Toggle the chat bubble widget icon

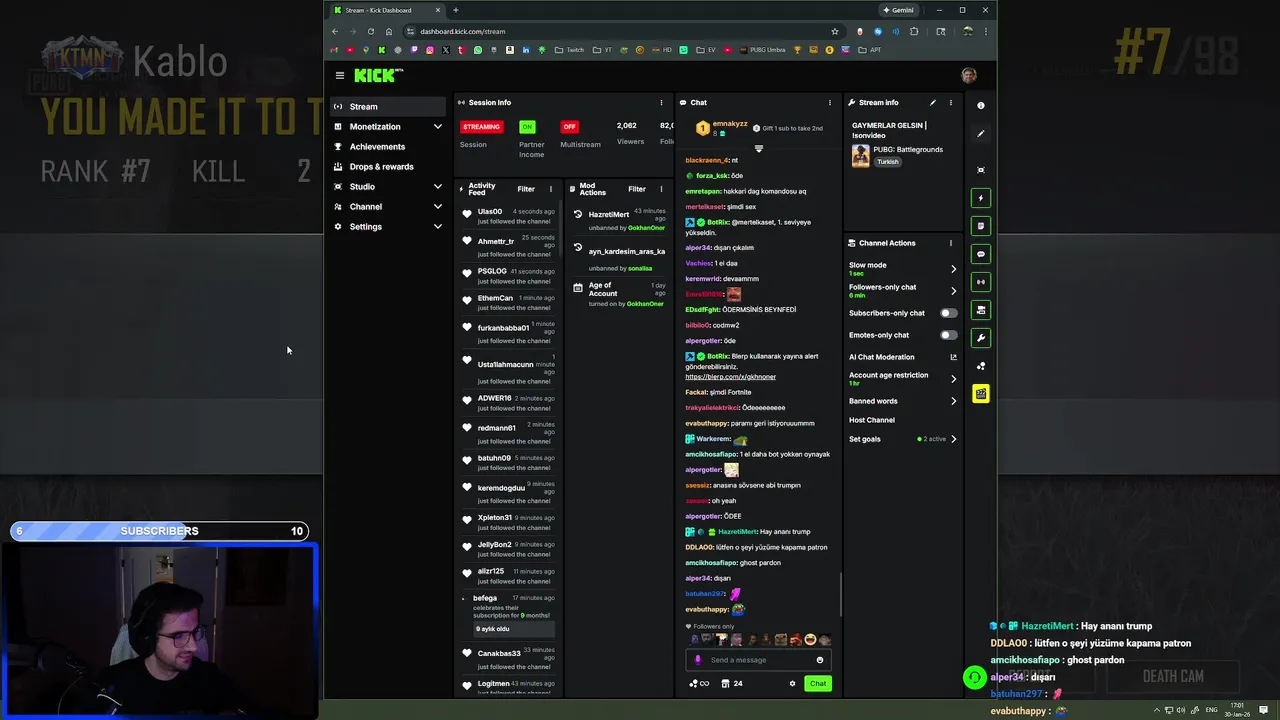[981, 254]
